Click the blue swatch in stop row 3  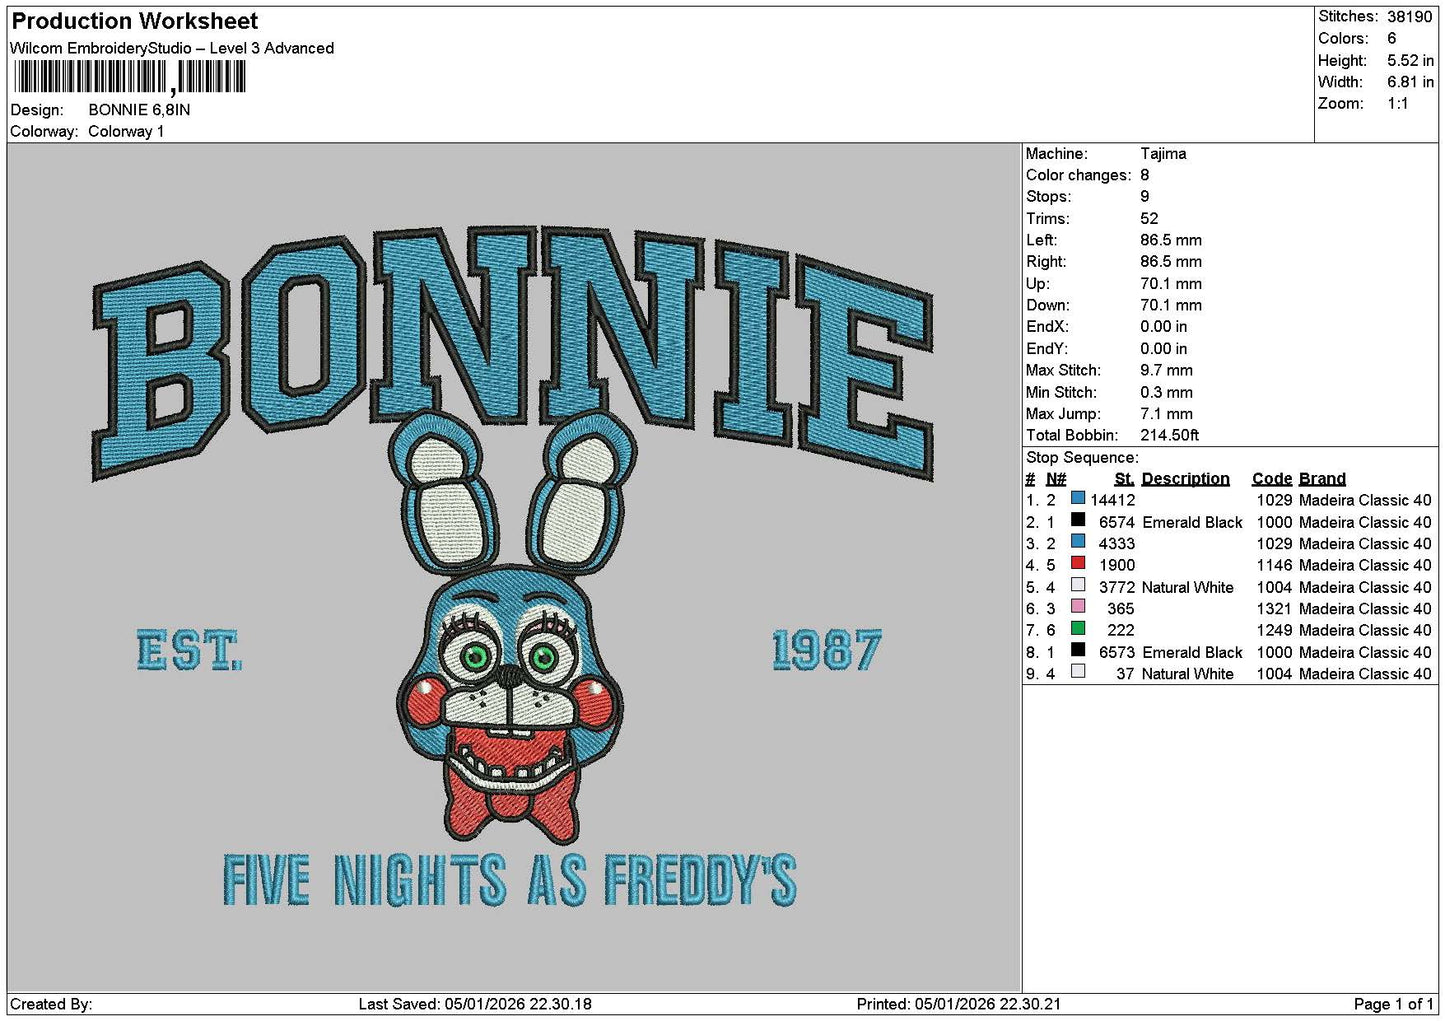[1078, 542]
